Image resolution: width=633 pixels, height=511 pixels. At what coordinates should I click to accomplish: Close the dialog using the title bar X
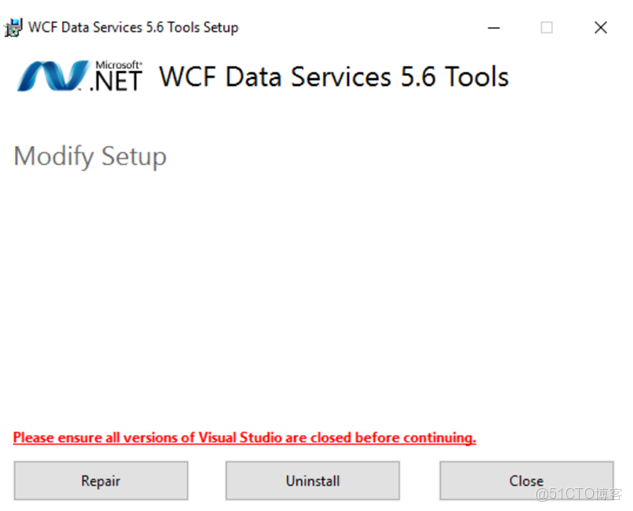click(601, 27)
